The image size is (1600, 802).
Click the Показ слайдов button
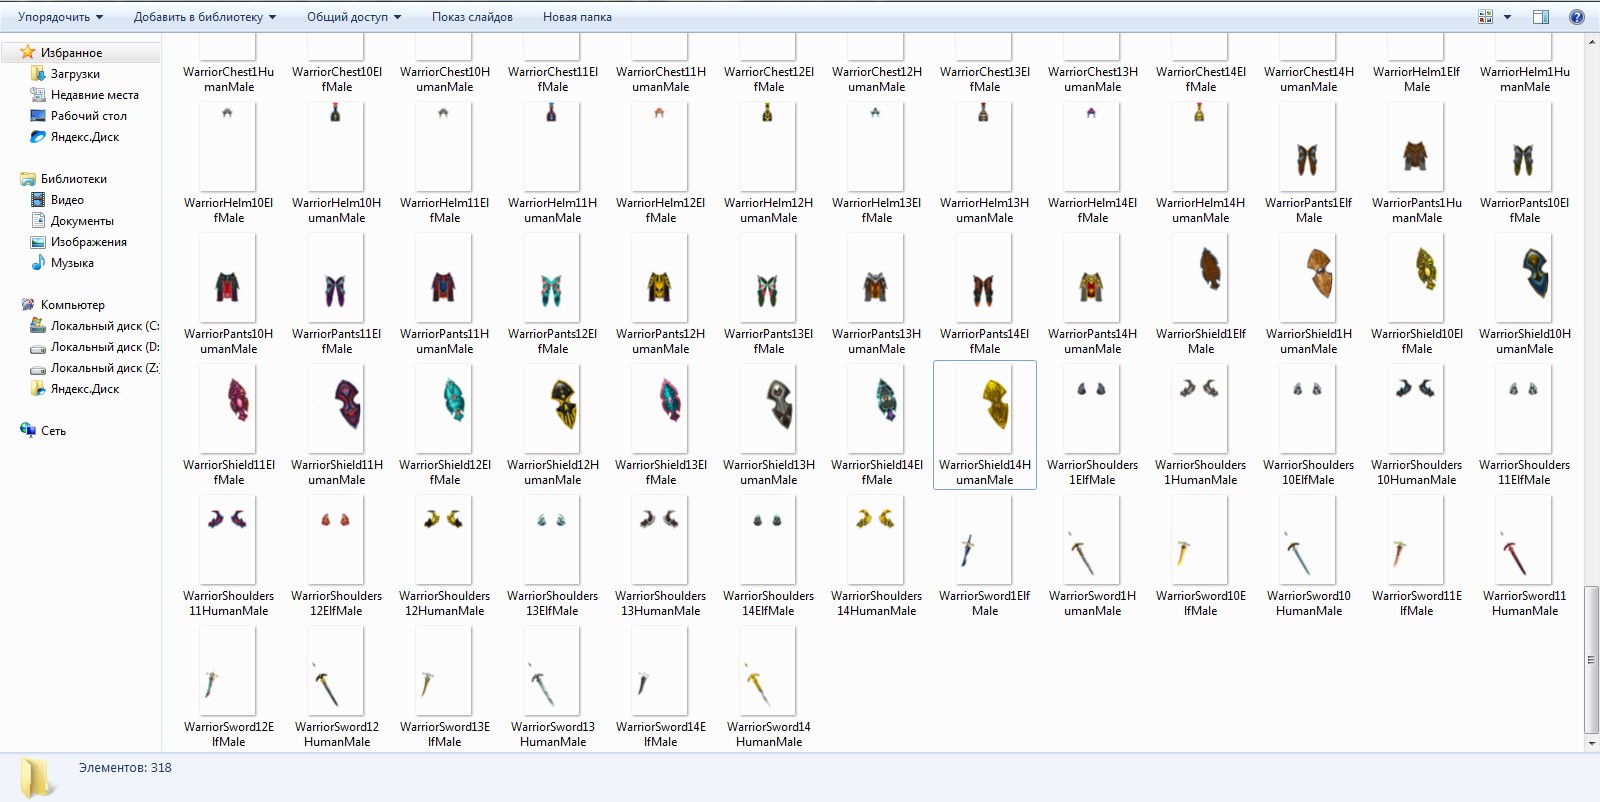click(472, 17)
